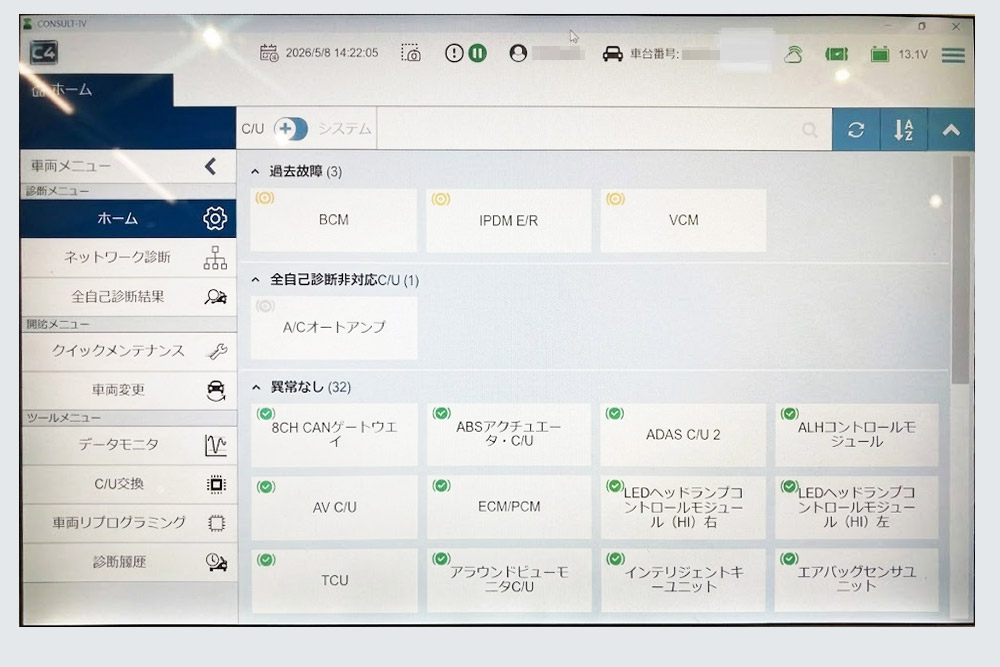Click the search input field

(x=604, y=129)
